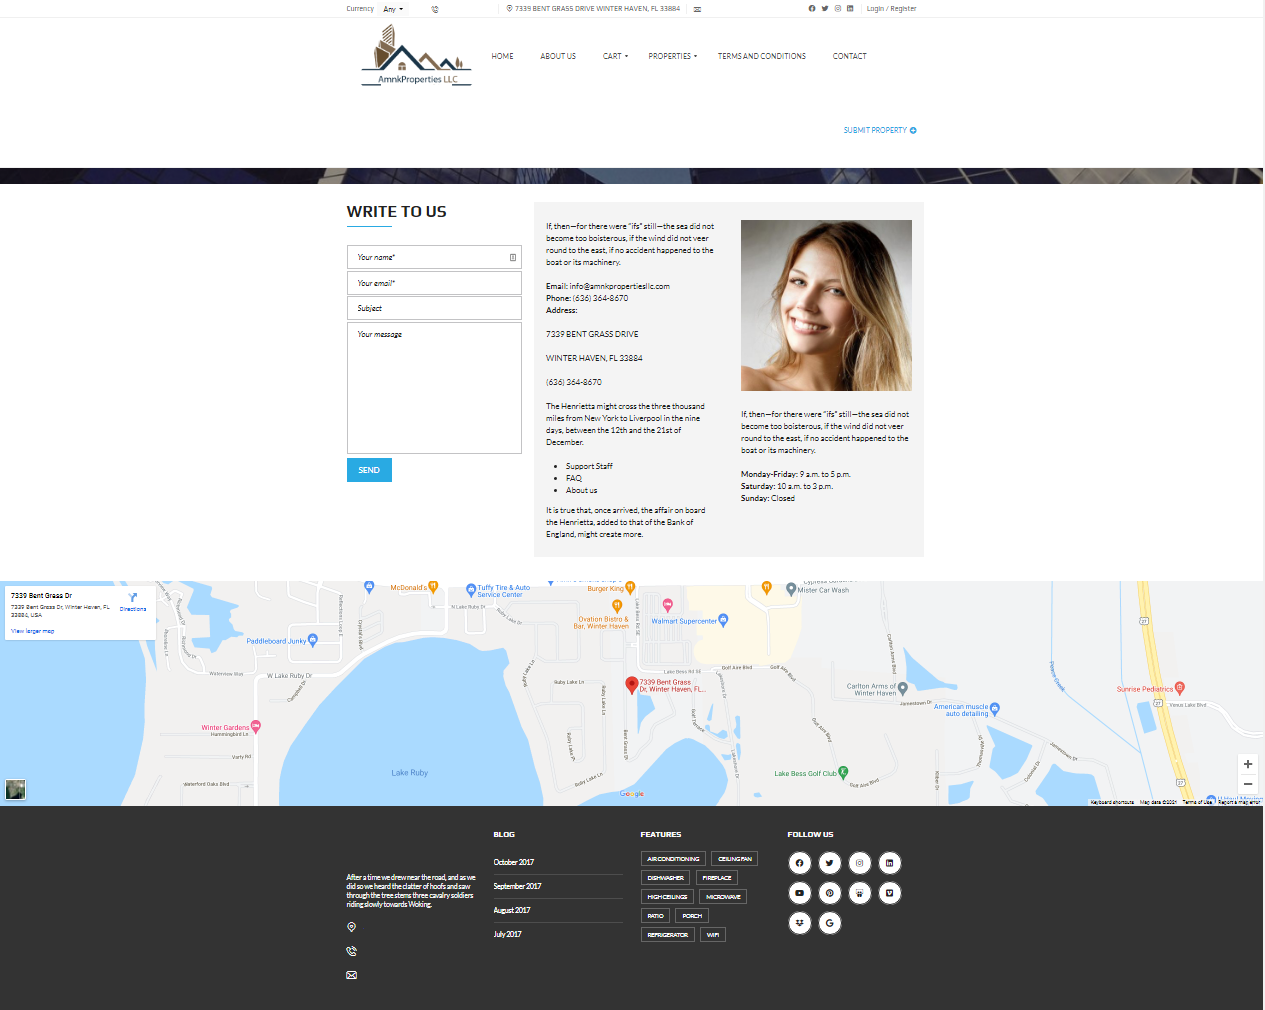Viewport: 1265px width, 1010px height.
Task: Click the footer YouTube circle icon
Action: pos(799,893)
